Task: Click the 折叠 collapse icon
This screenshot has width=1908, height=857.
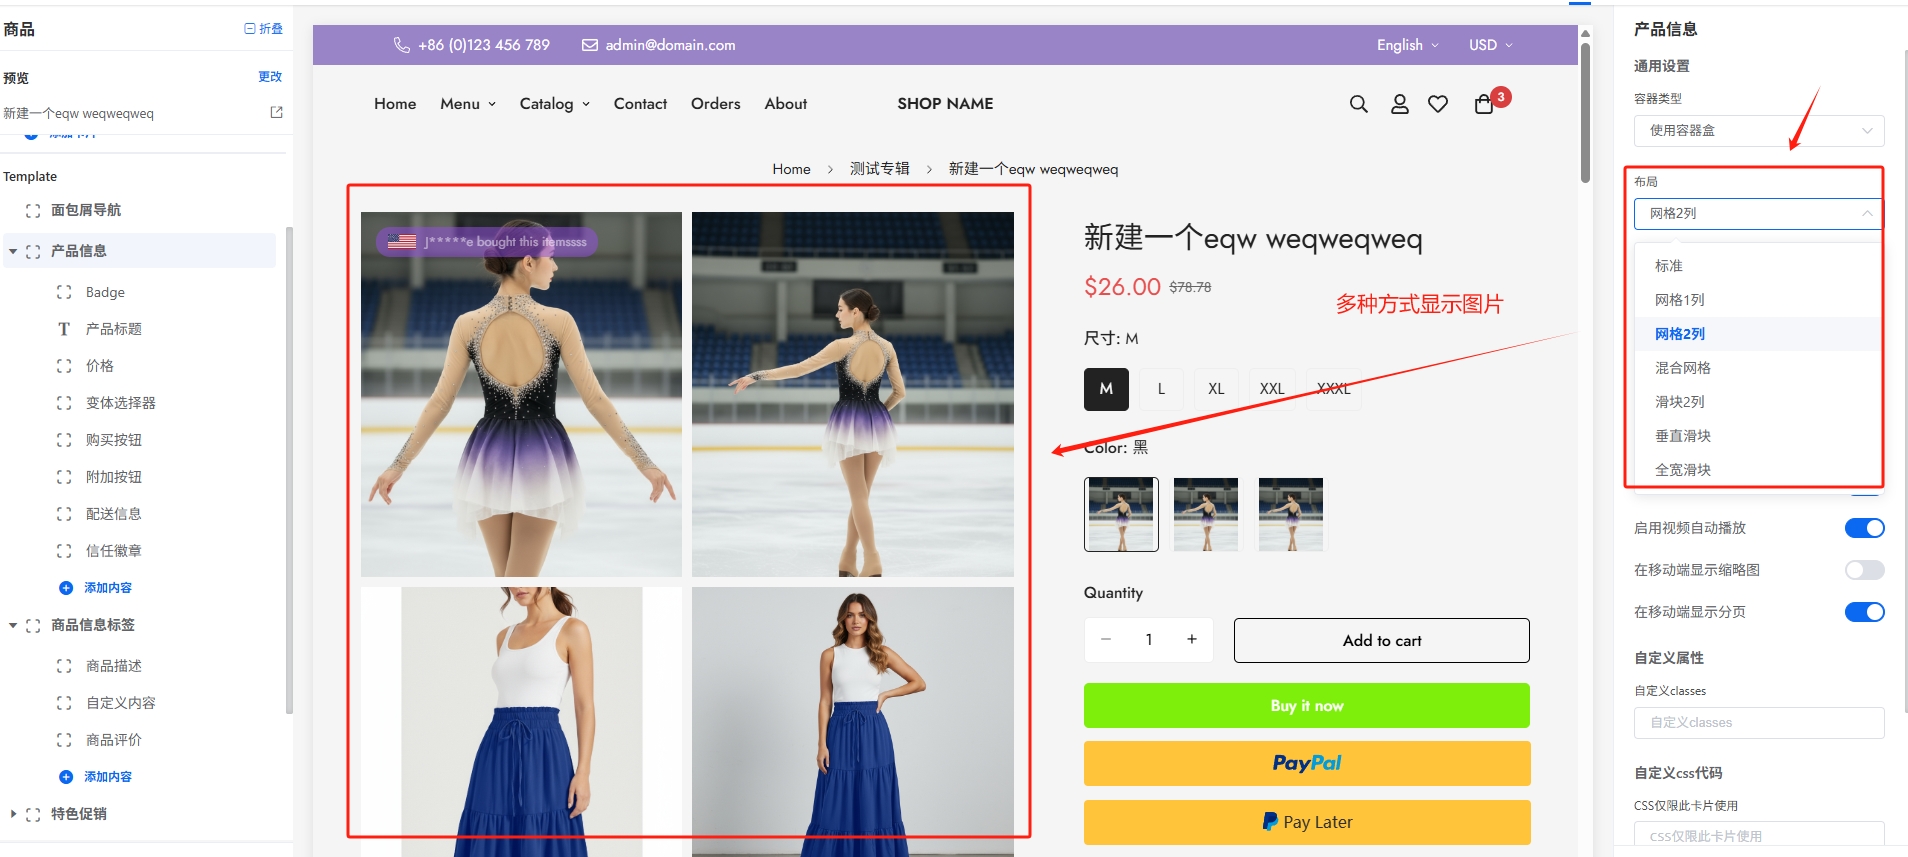Action: 250,29
